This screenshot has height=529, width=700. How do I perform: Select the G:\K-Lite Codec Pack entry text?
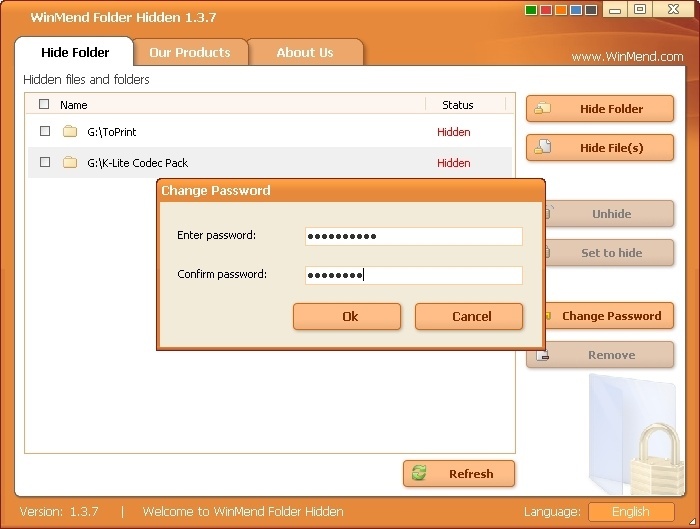tap(138, 163)
